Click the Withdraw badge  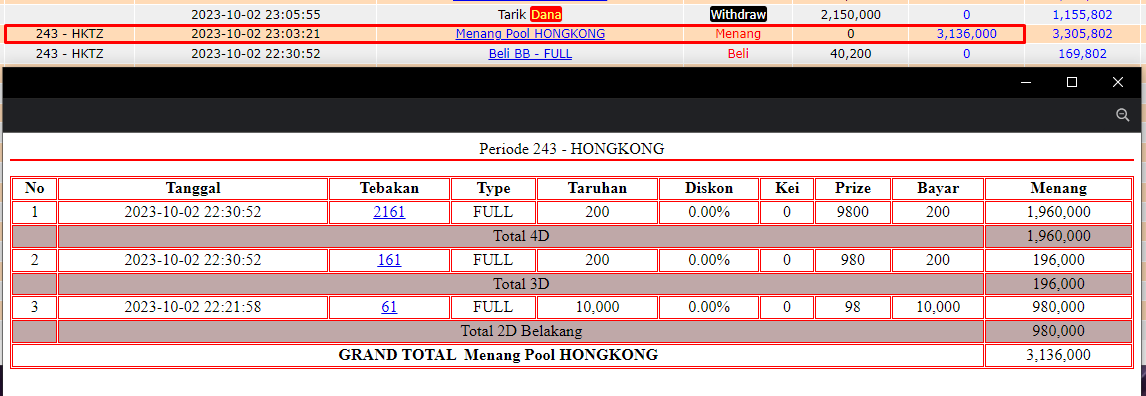[x=739, y=14]
